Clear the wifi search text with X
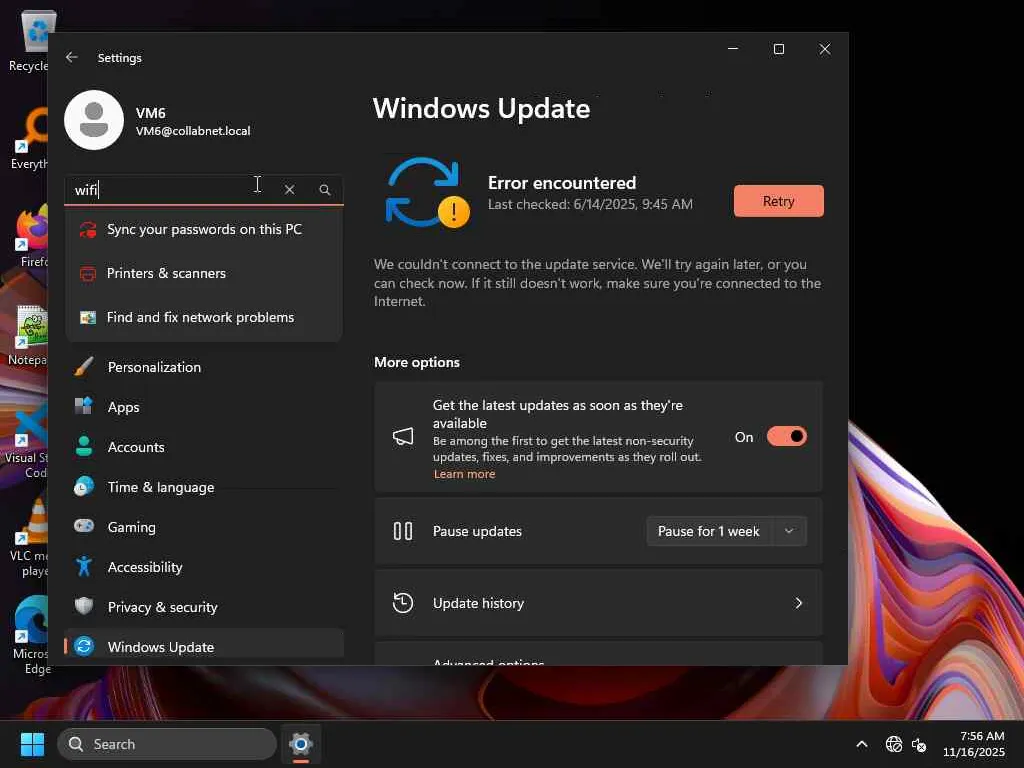The width and height of the screenshot is (1024, 768). (289, 189)
